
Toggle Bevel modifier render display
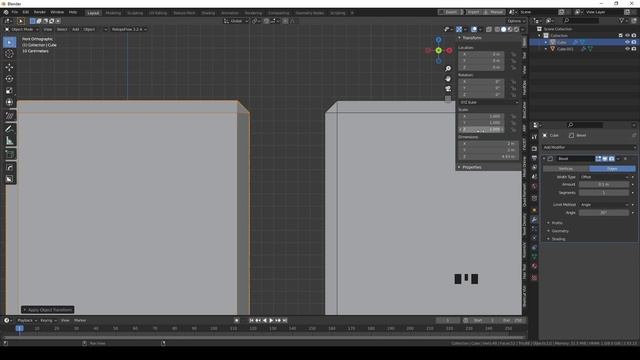(611, 158)
